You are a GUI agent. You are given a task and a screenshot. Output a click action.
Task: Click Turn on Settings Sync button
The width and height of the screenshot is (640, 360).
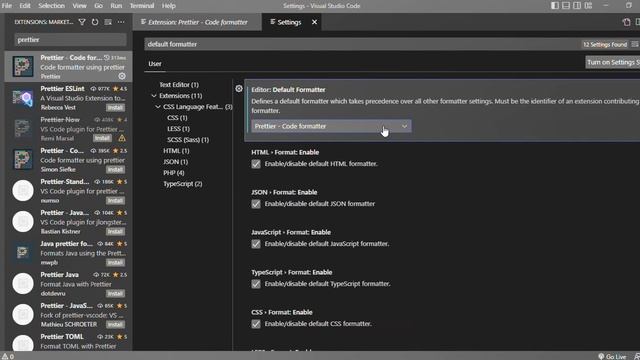[613, 62]
